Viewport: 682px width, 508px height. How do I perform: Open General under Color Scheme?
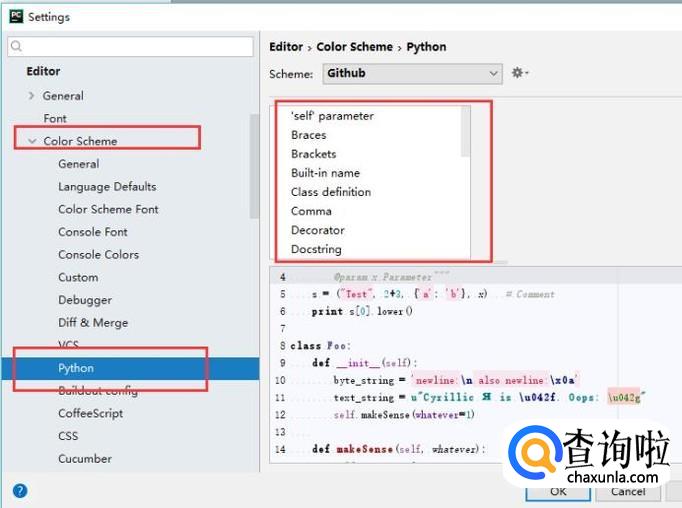79,164
